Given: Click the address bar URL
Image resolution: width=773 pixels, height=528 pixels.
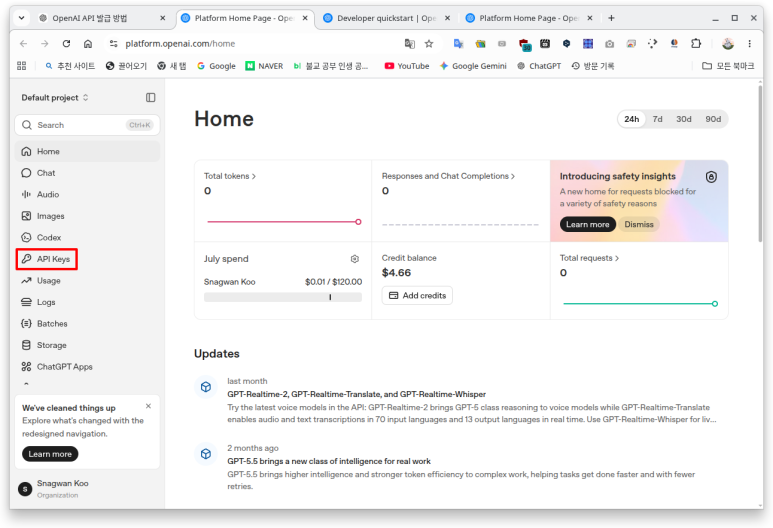Looking at the screenshot, I should (180, 44).
